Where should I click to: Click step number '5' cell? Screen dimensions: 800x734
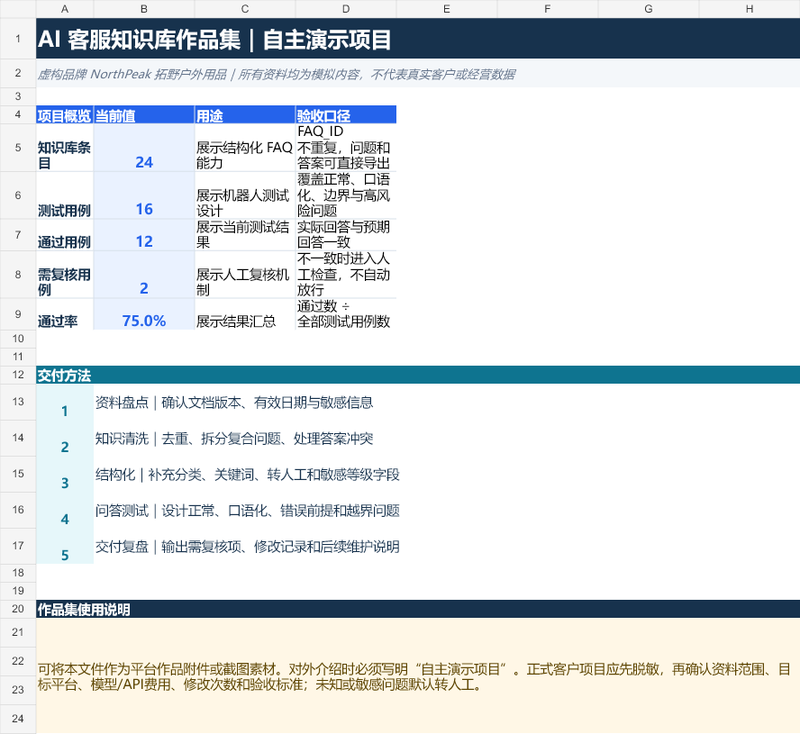65,546
